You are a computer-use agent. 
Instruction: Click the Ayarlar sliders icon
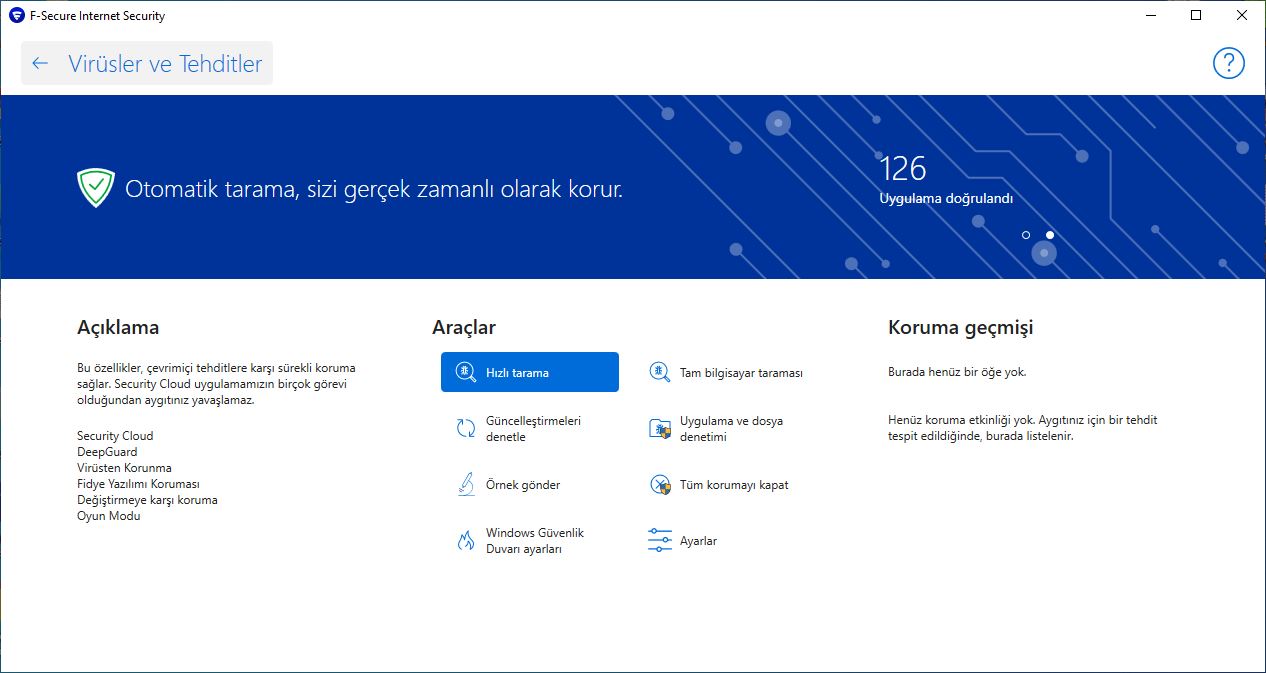tap(659, 540)
